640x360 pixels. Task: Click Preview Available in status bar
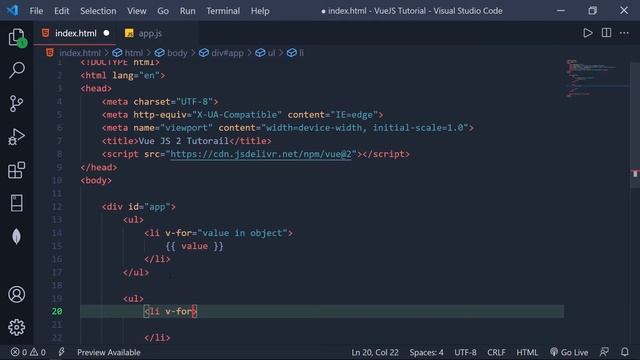(109, 352)
